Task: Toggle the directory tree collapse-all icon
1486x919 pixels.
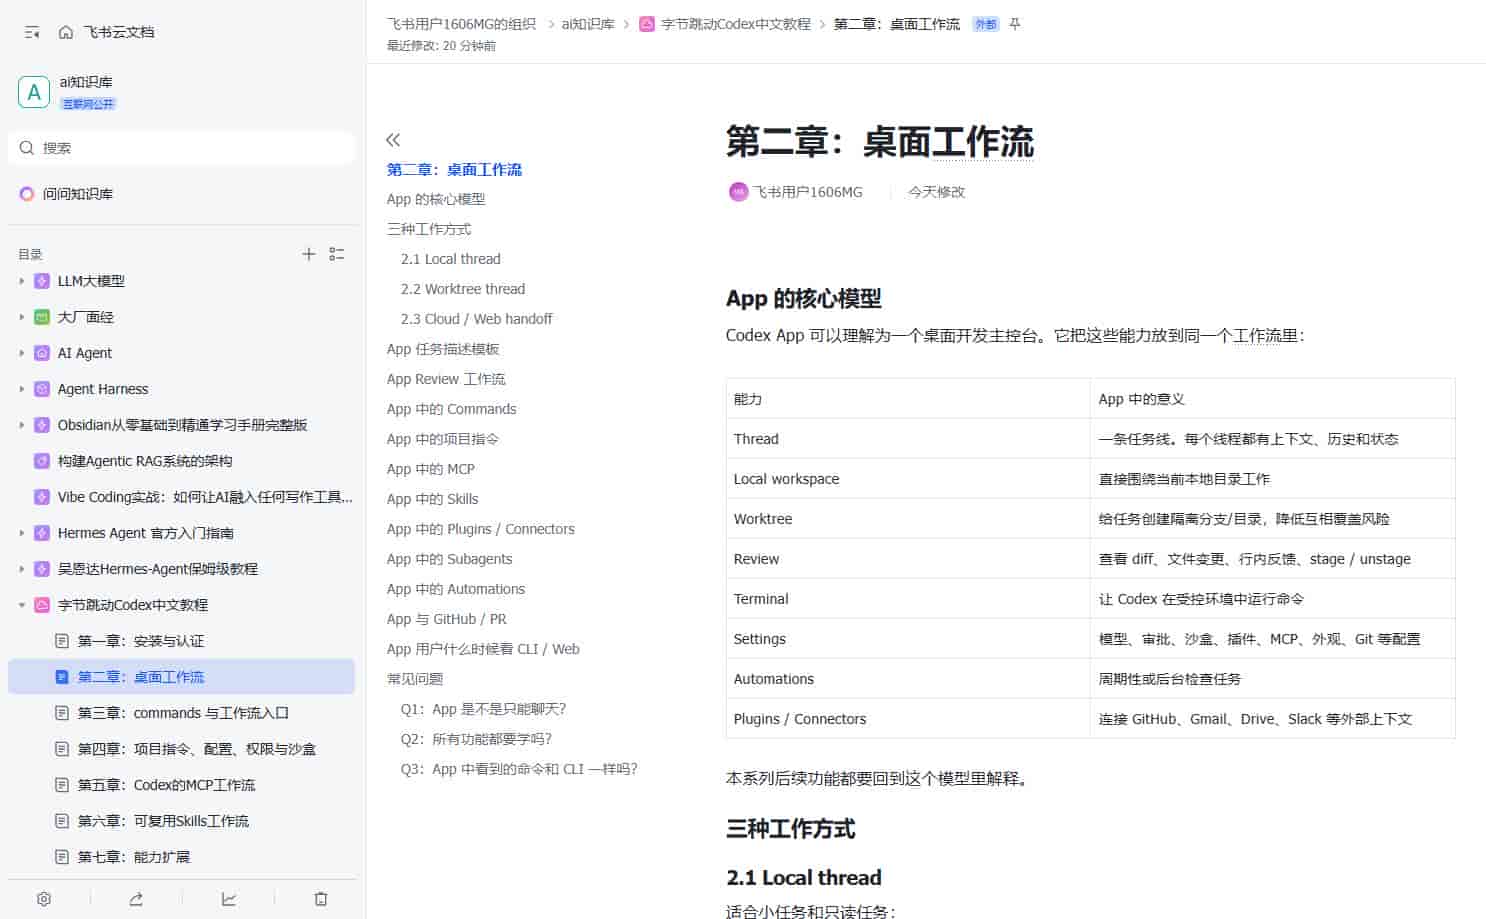Action: pyautogui.click(x=337, y=254)
